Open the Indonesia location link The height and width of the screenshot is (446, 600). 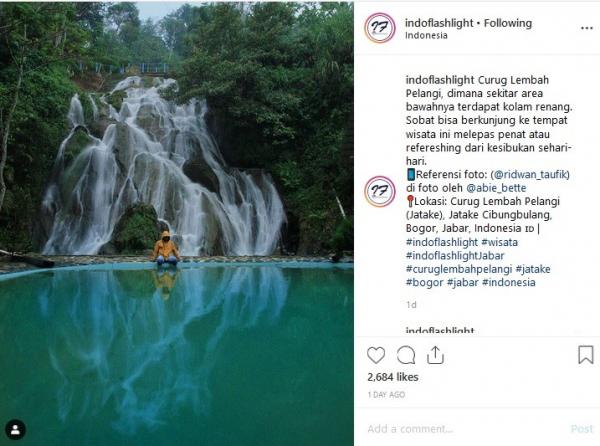pyautogui.click(x=426, y=36)
